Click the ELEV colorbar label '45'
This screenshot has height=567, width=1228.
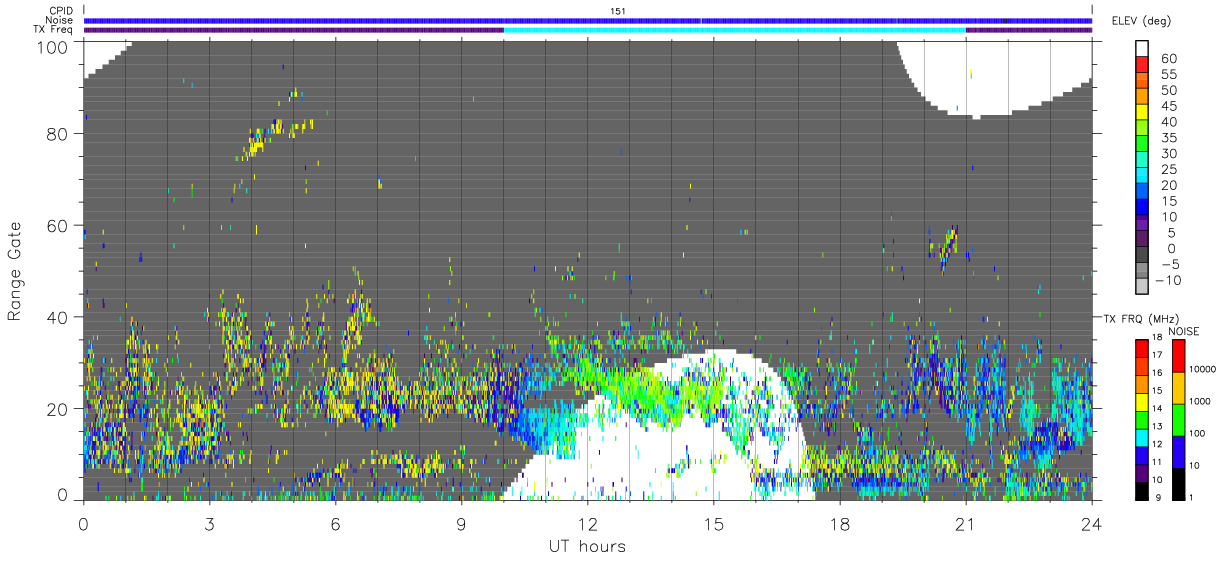point(1169,105)
